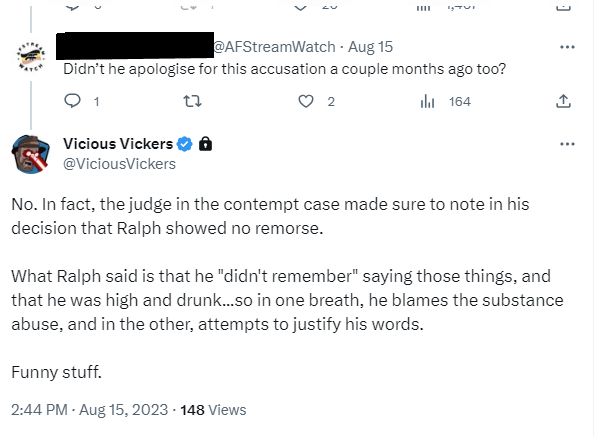The width and height of the screenshot is (602, 436).
Task: Click the @AFStreamWatch handle link
Action: [x=274, y=47]
